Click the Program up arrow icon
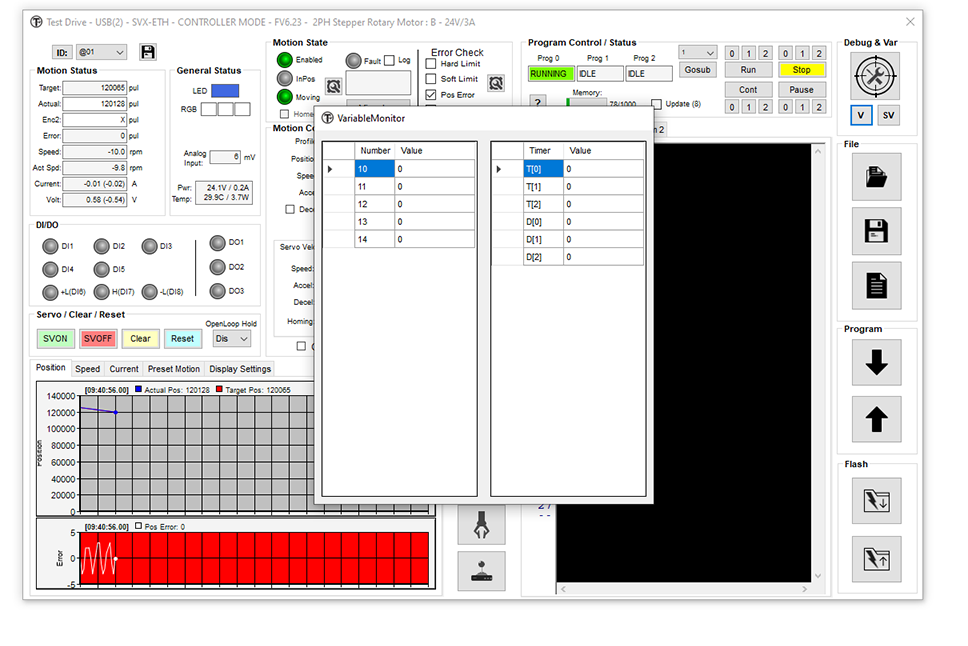The height and width of the screenshot is (646, 968). point(876,420)
